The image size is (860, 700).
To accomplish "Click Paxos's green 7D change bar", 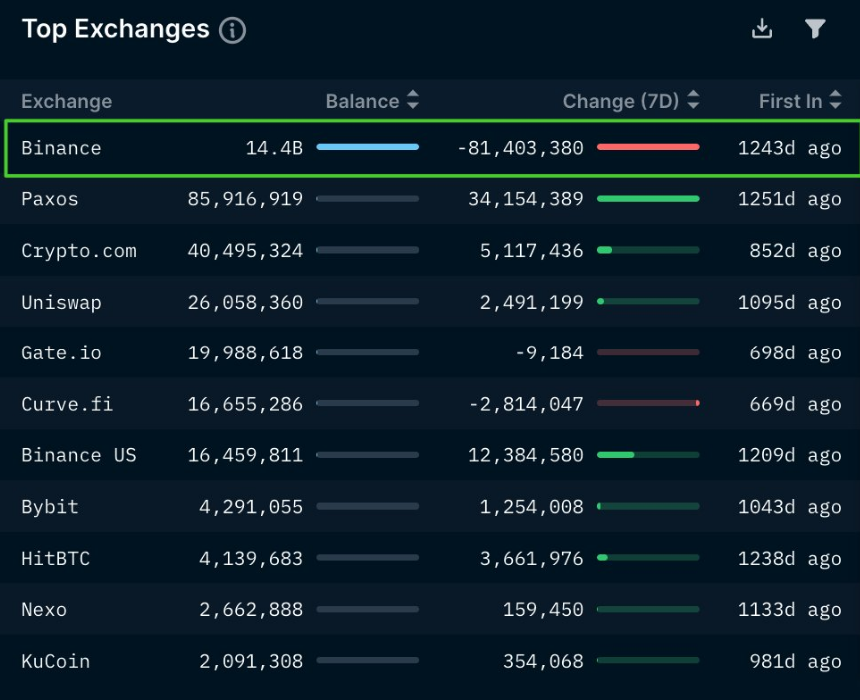I will click(647, 199).
